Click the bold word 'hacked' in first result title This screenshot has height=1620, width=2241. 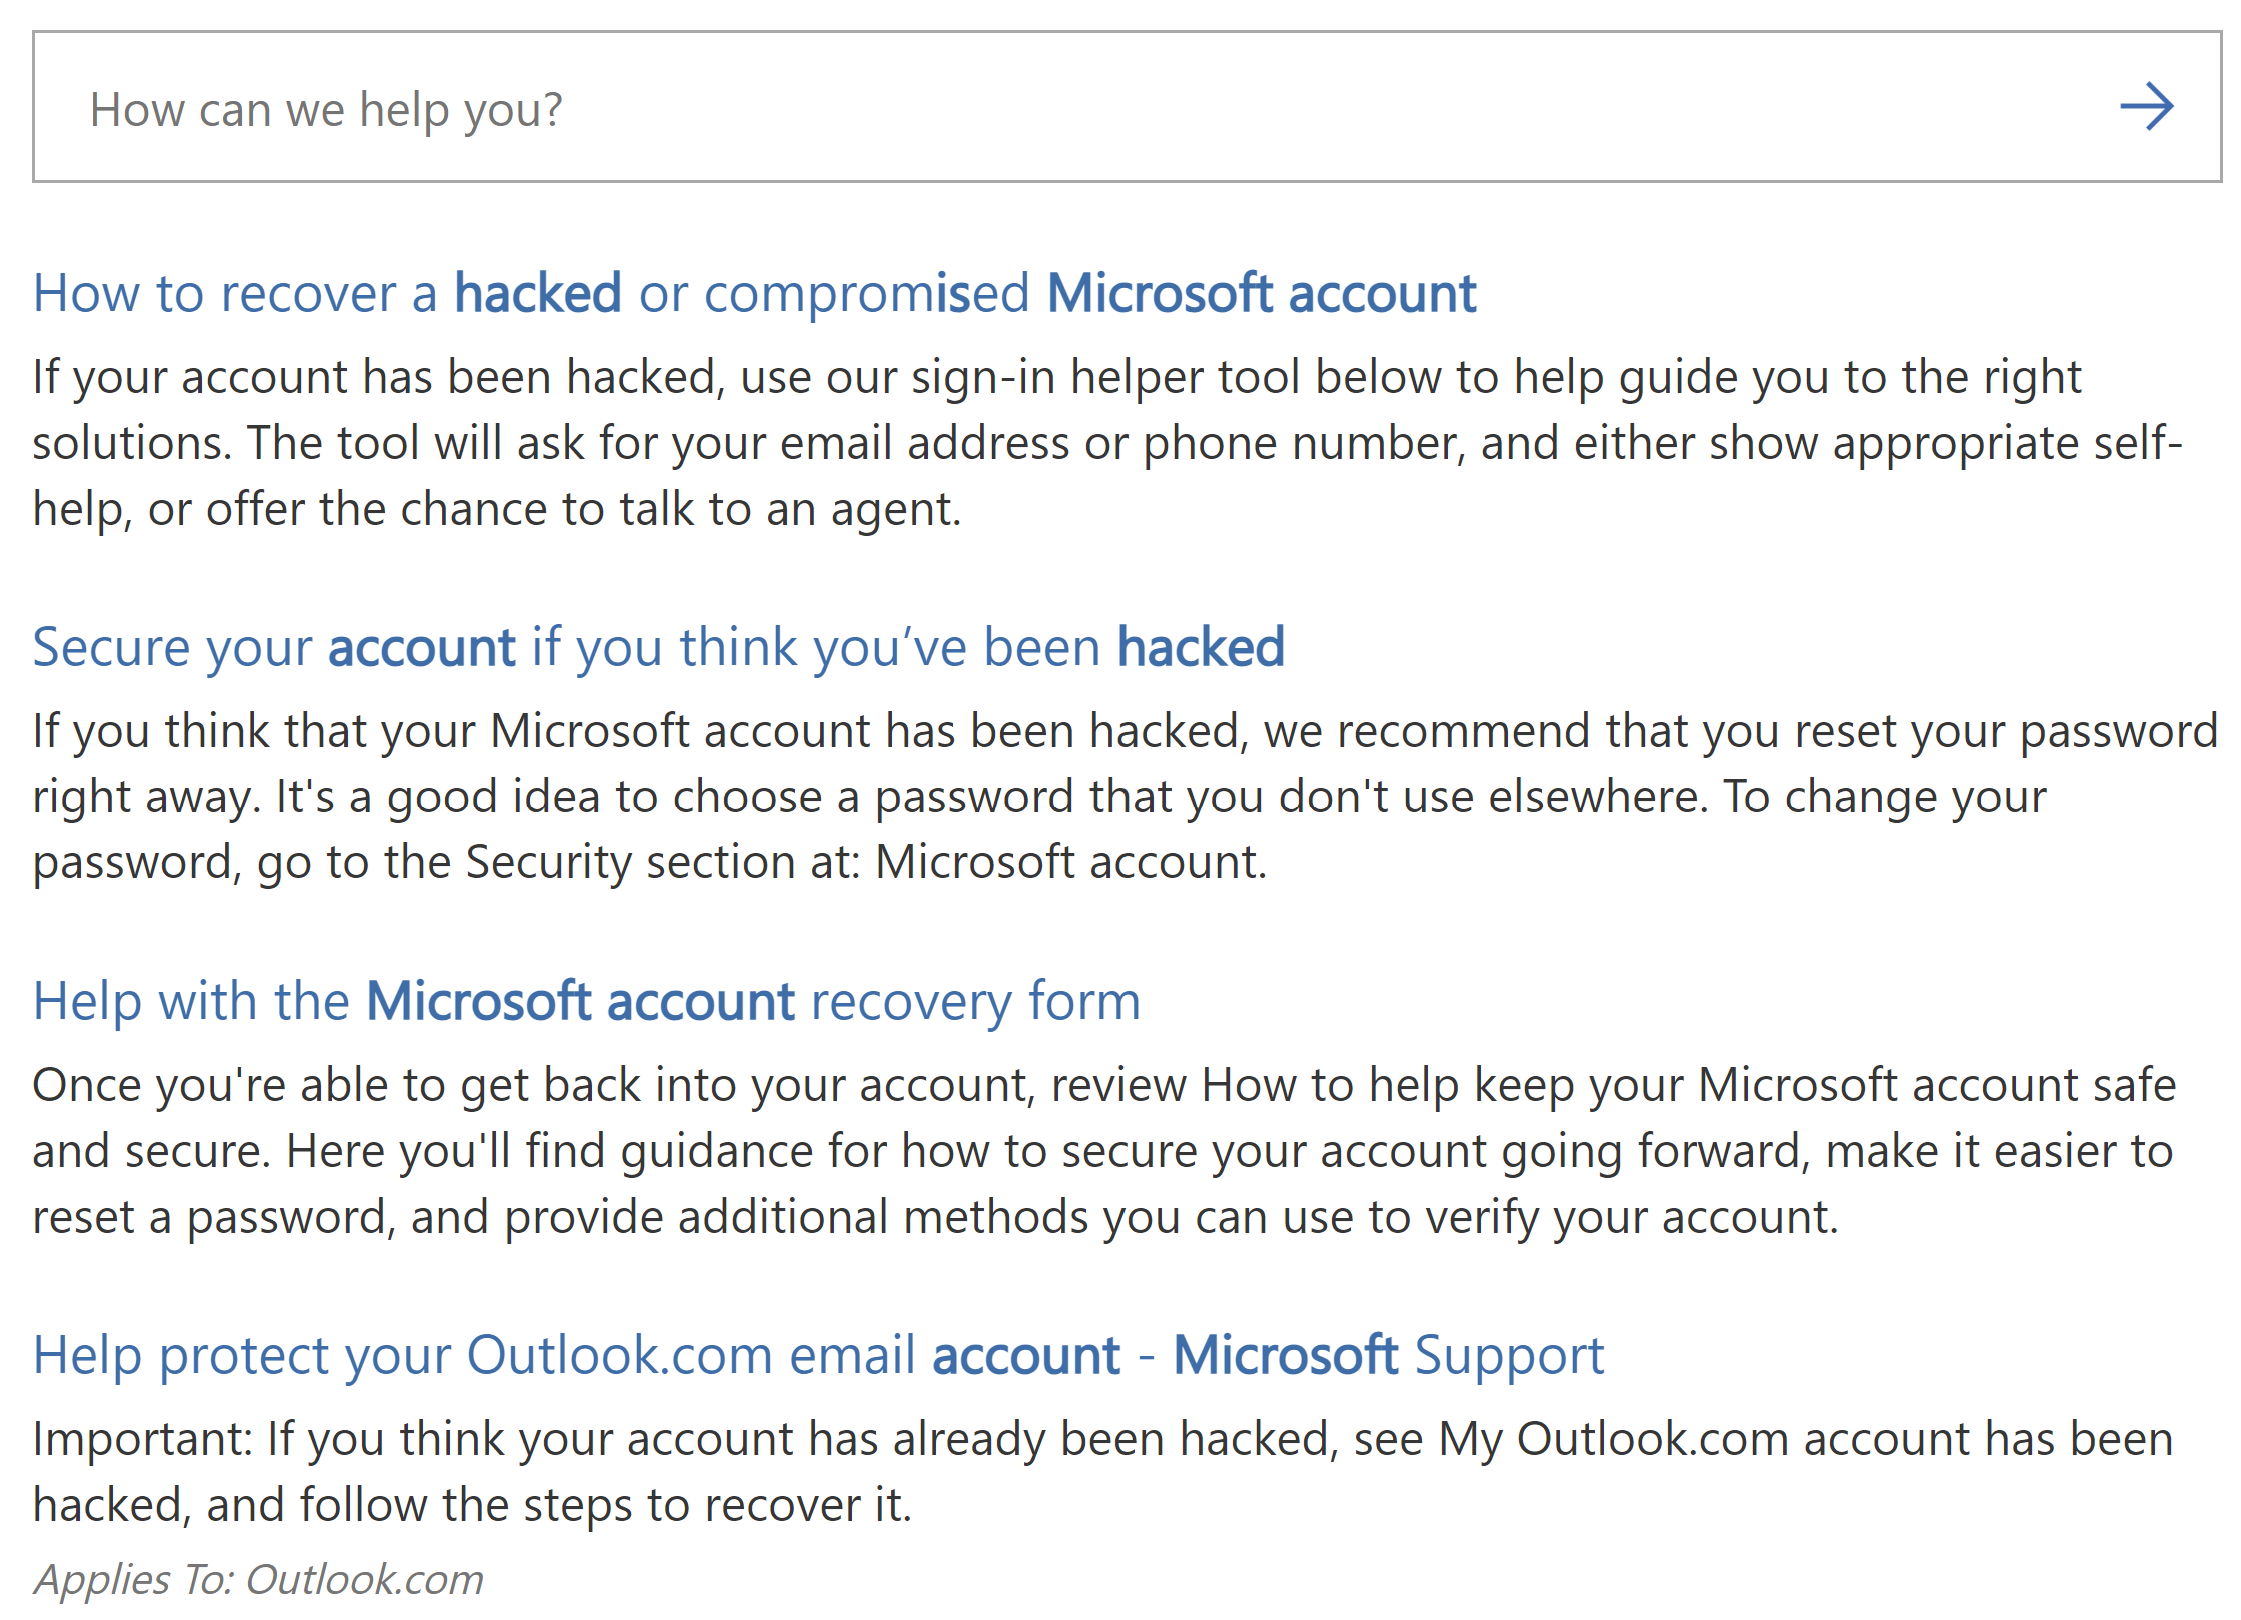[x=538, y=293]
